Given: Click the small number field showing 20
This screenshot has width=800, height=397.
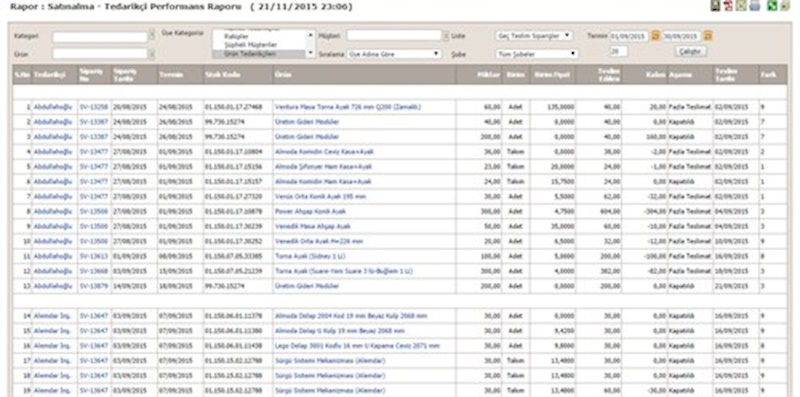Looking at the screenshot, I should [x=618, y=52].
